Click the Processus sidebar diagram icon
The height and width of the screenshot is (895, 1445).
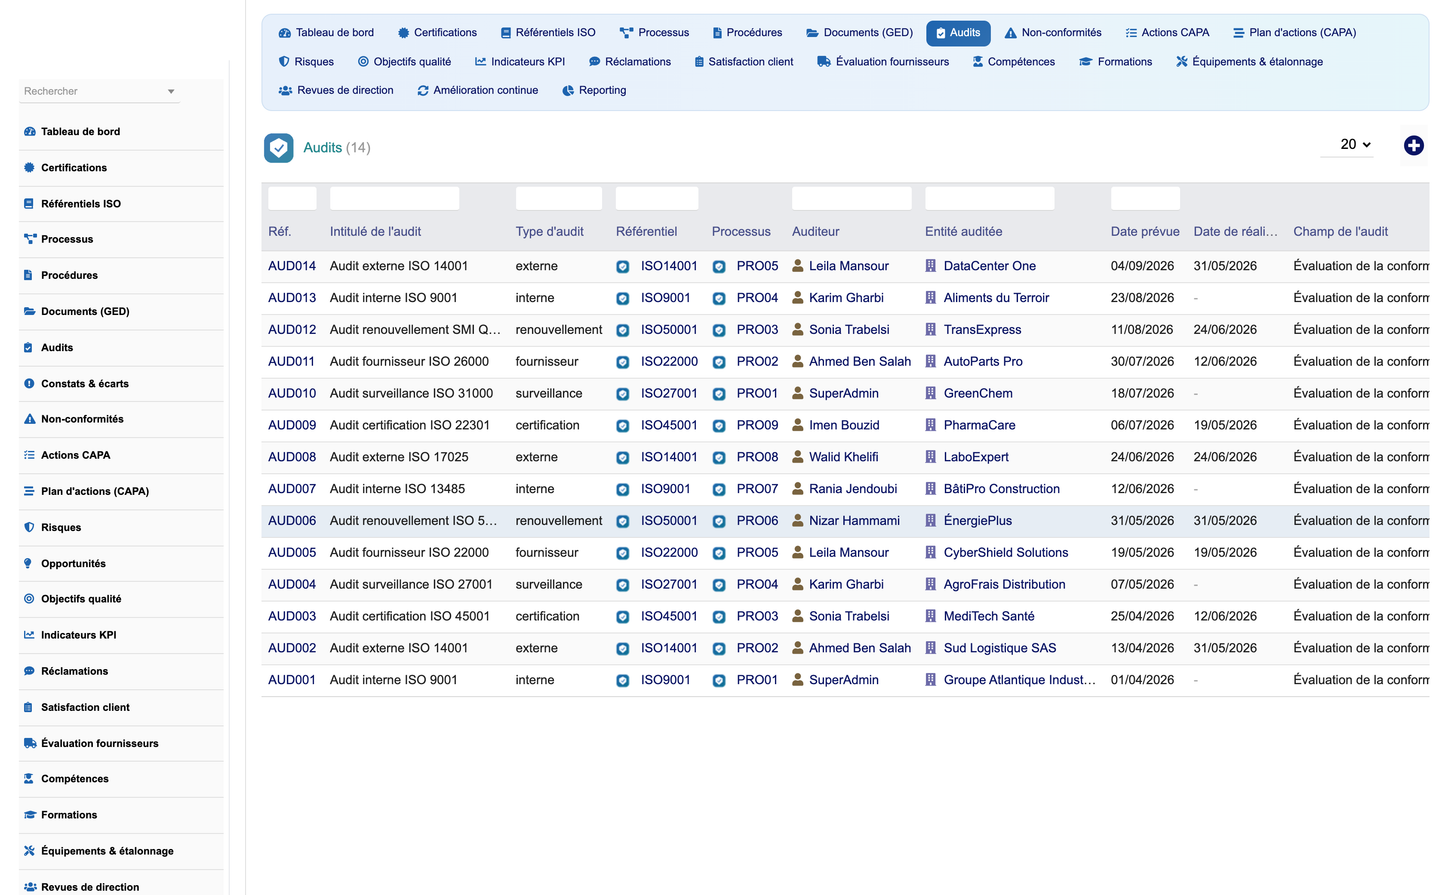(29, 240)
